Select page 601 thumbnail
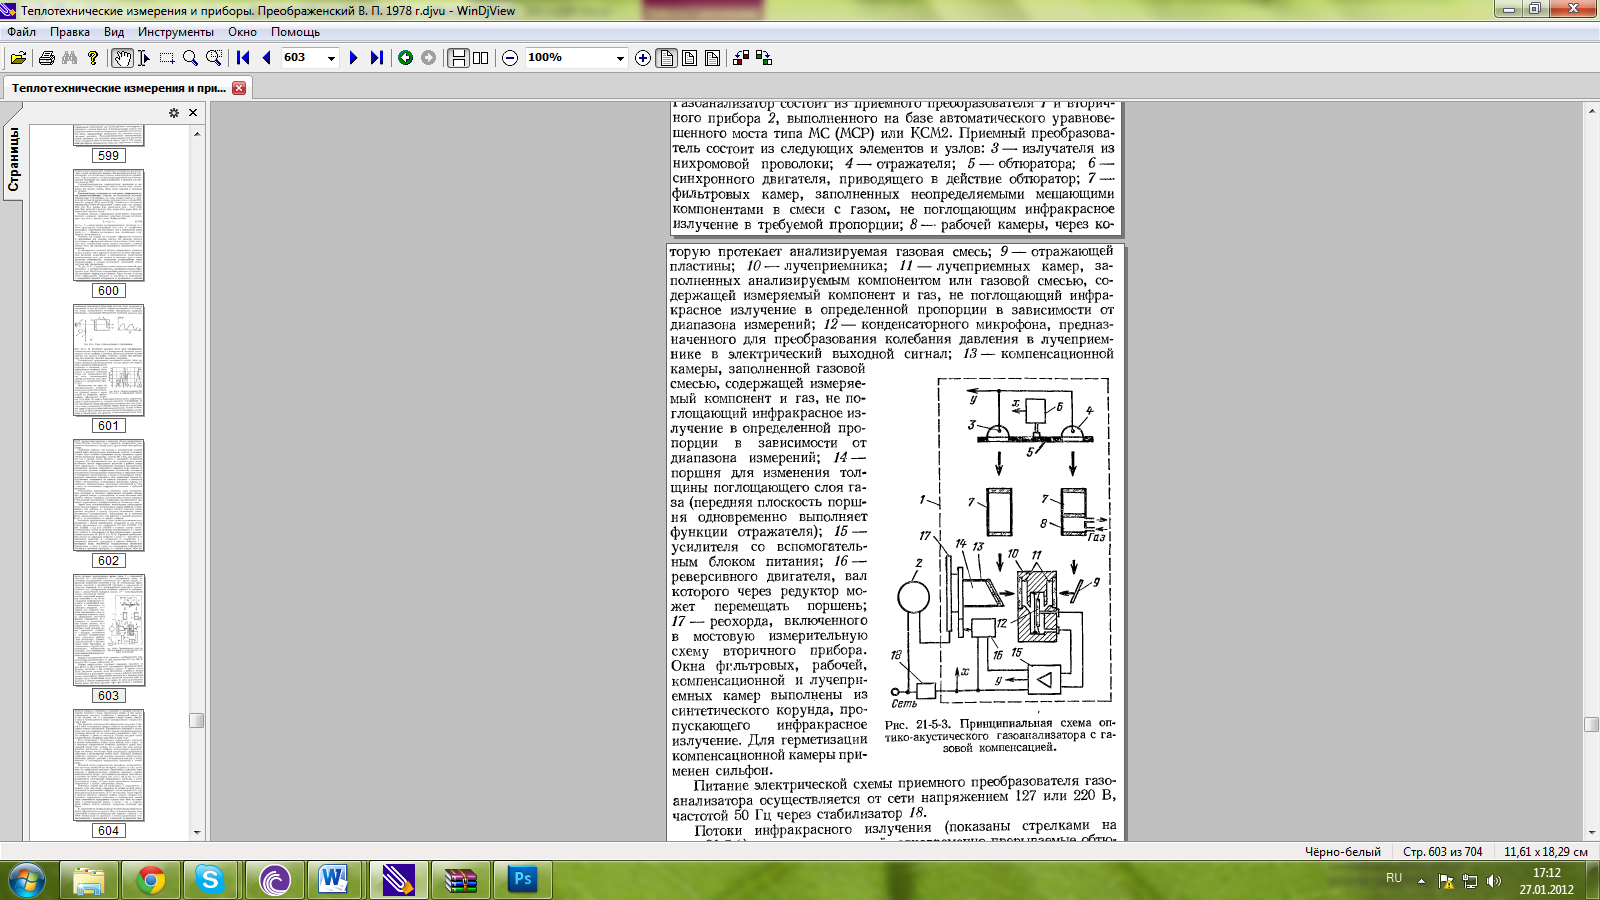Viewport: 1600px width, 900px height. [x=108, y=360]
